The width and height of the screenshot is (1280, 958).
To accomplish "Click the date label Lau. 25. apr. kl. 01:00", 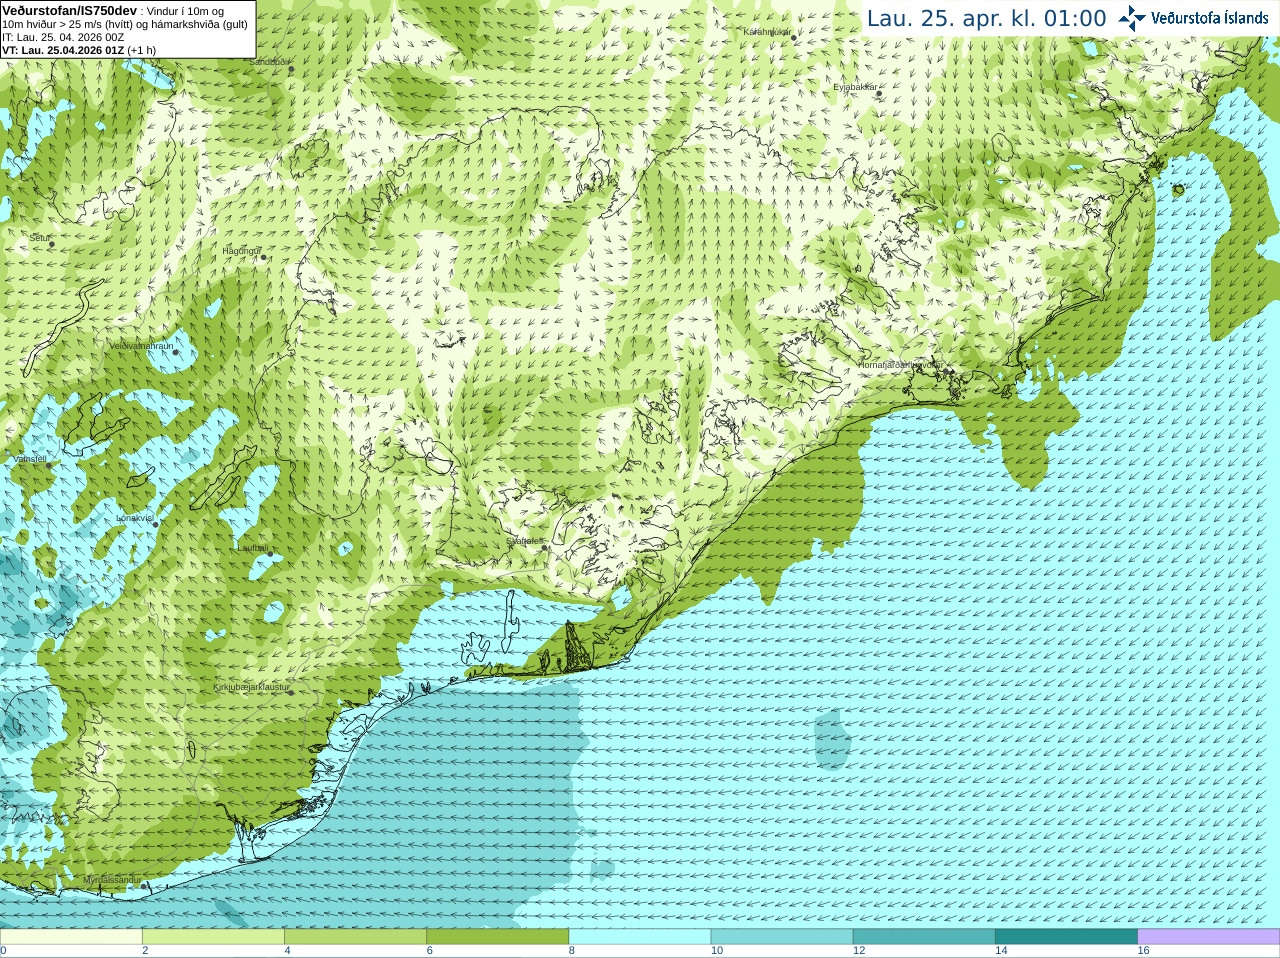I will 986,19.
